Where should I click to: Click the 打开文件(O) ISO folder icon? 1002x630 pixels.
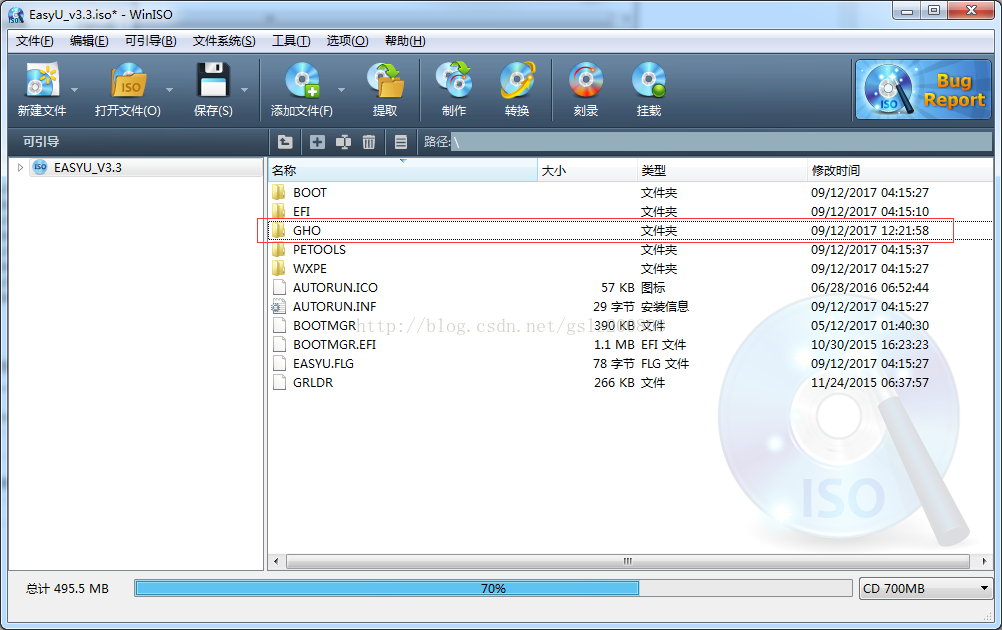point(128,81)
